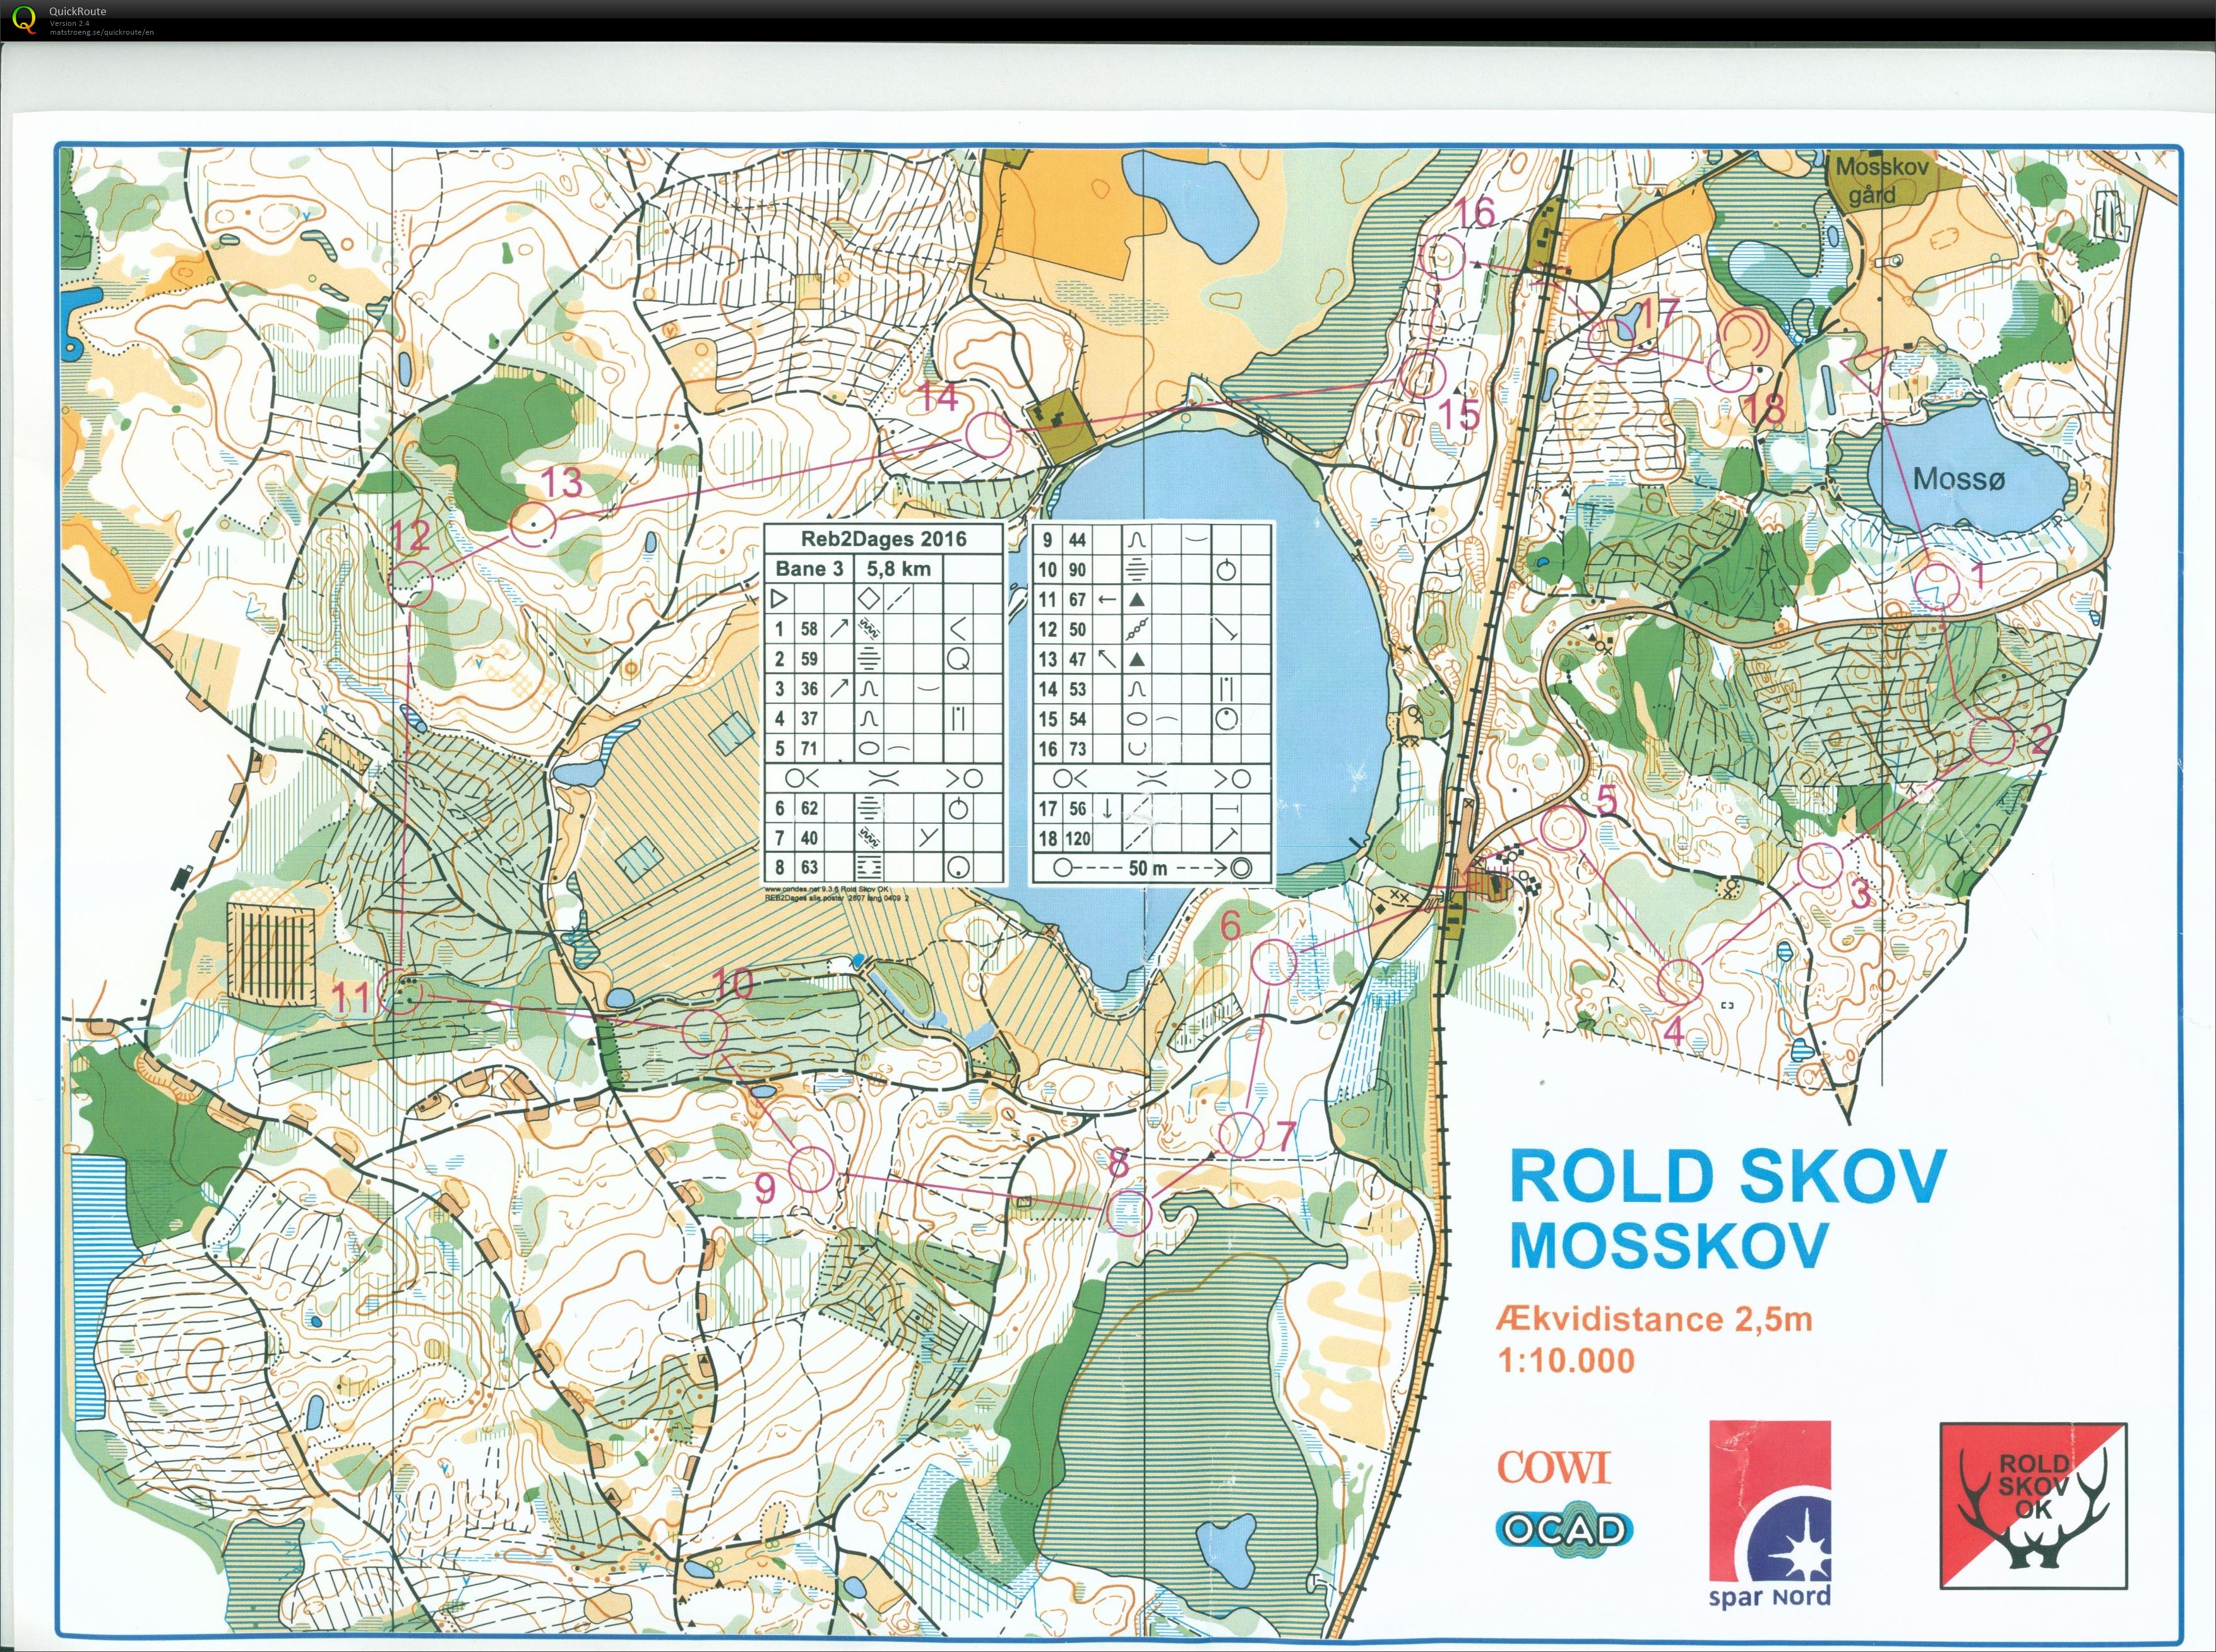Open the matstroeng.se/quickroute/en link
The height and width of the screenshot is (1652, 2216).
[102, 32]
